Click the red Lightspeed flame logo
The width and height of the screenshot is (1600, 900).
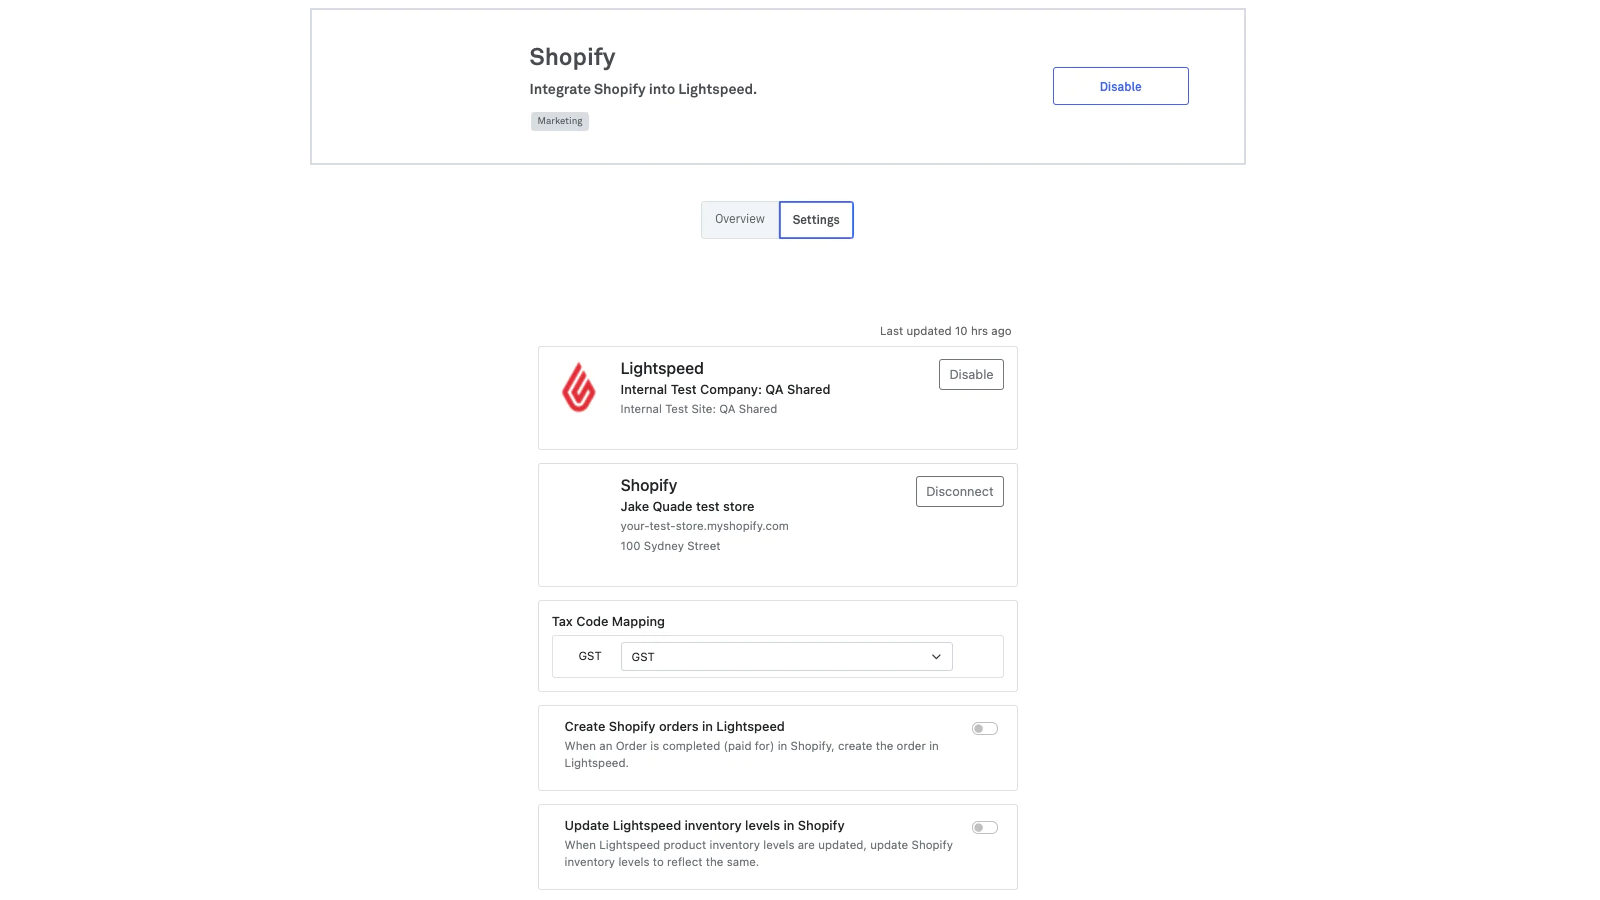tap(578, 388)
